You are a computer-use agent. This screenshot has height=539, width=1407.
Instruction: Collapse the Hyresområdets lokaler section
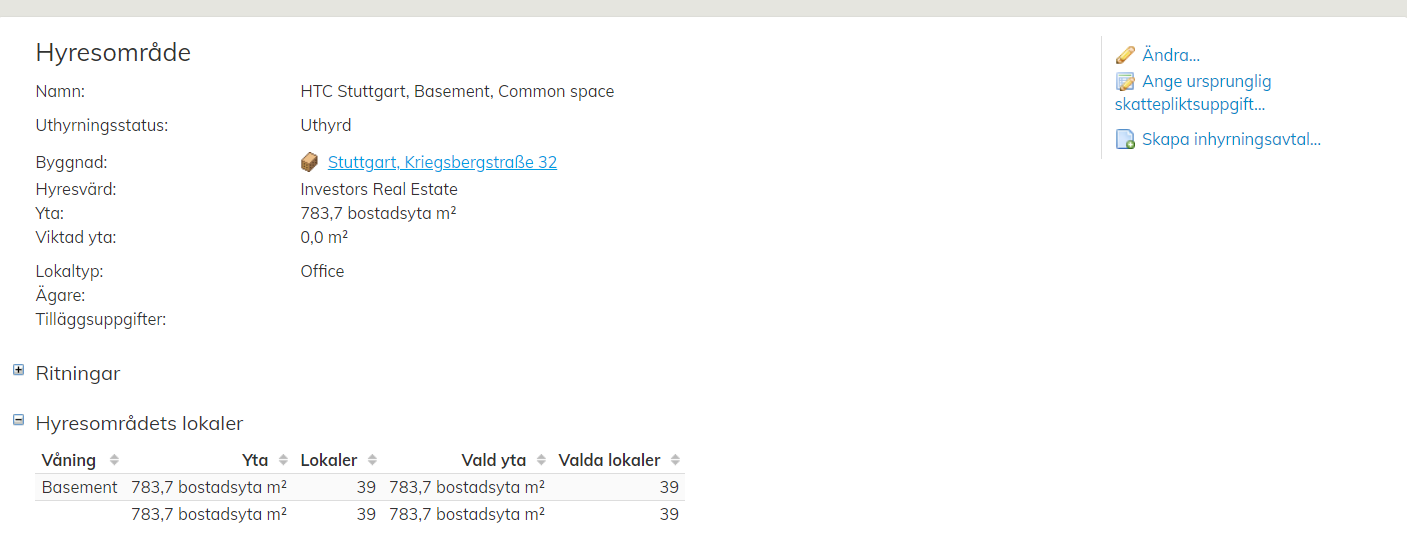18,420
